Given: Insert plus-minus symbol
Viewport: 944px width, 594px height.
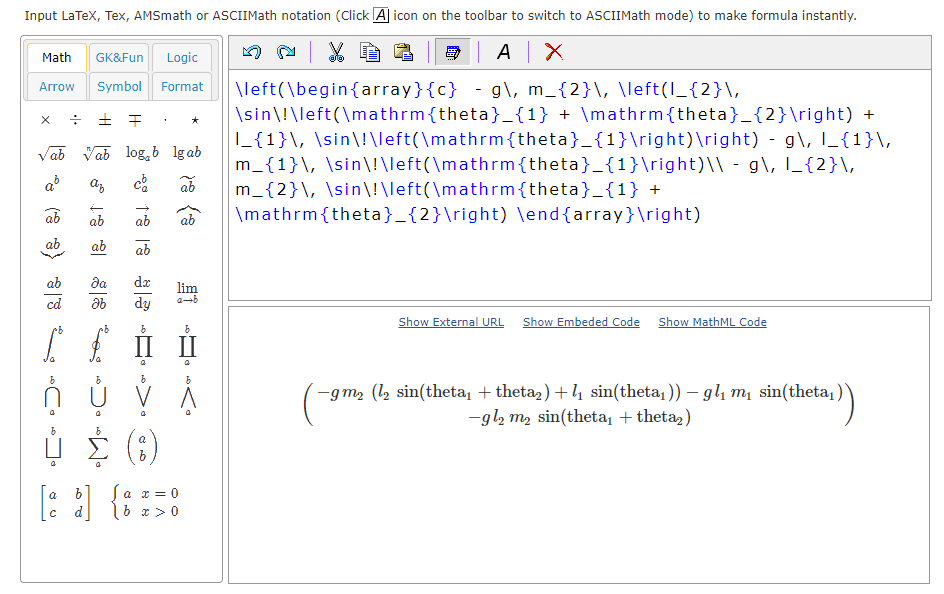Looking at the screenshot, I should (x=105, y=120).
